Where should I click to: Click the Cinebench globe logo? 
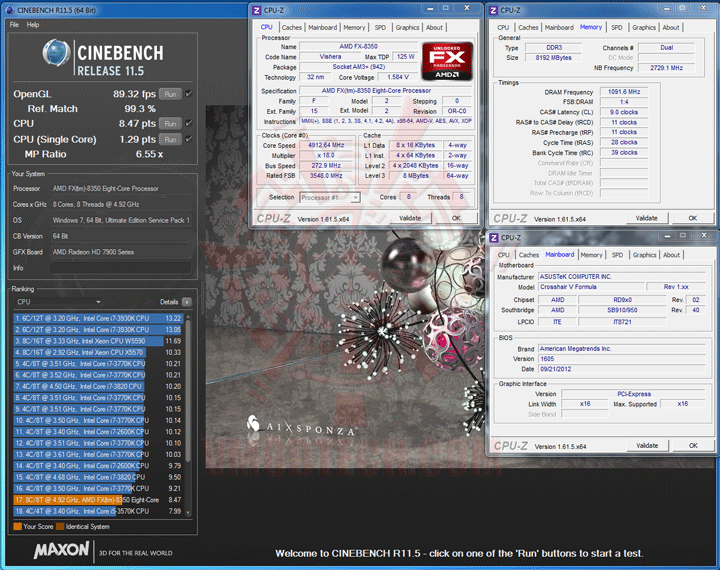coord(56,52)
